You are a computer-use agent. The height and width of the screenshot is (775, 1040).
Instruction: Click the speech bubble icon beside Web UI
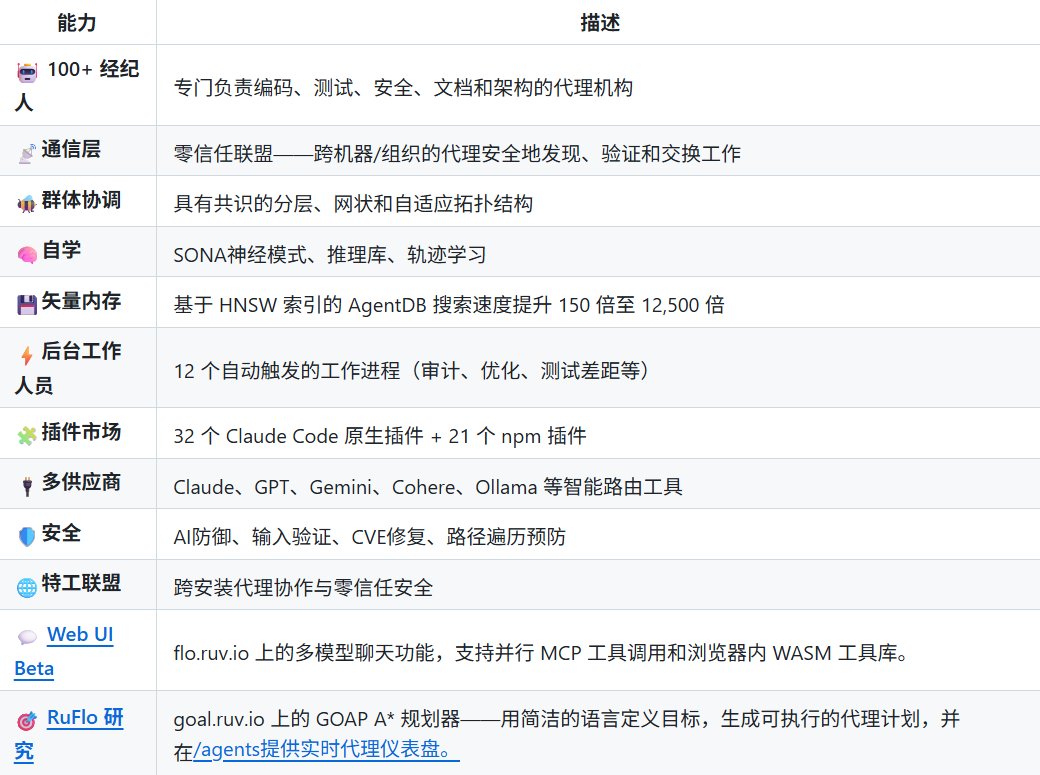click(27, 638)
